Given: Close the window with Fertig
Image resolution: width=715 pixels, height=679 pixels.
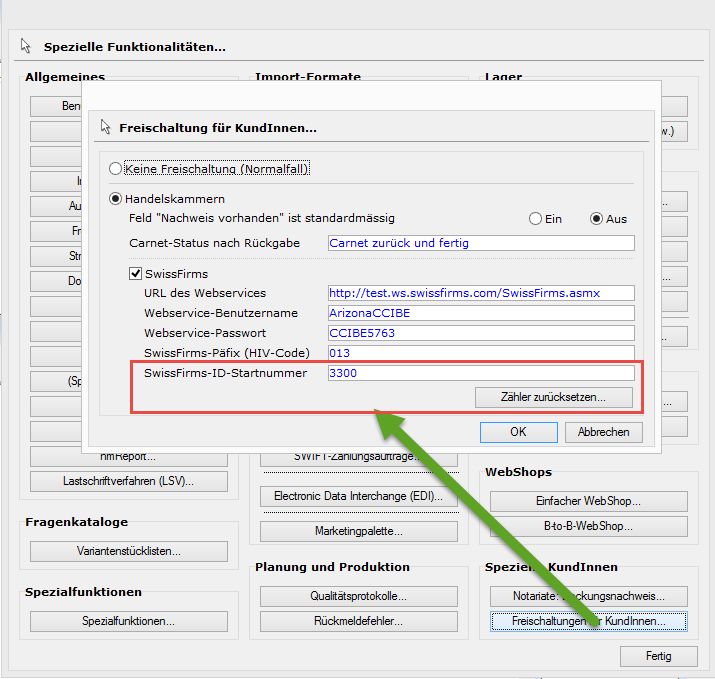Looking at the screenshot, I should click(x=658, y=657).
